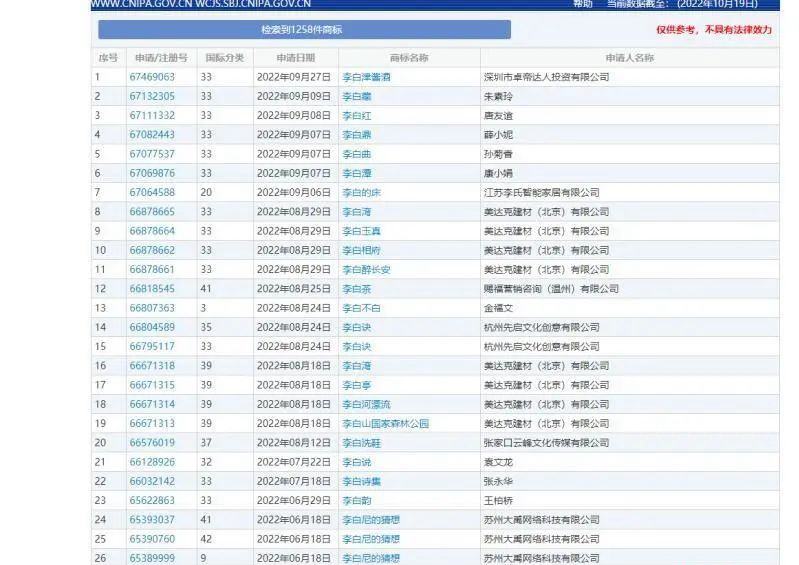The image size is (799, 565).
Task: Open registration number 67111332
Action: (152, 116)
